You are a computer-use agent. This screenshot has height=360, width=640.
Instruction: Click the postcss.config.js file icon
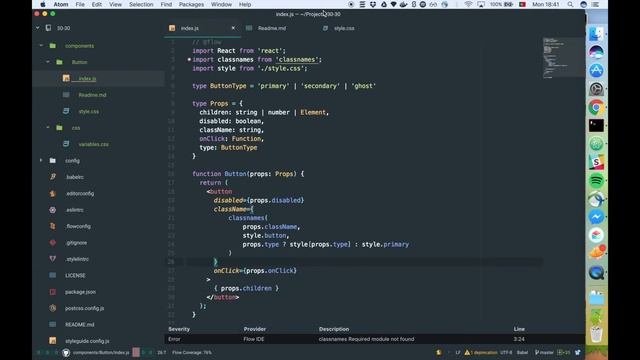click(53, 308)
